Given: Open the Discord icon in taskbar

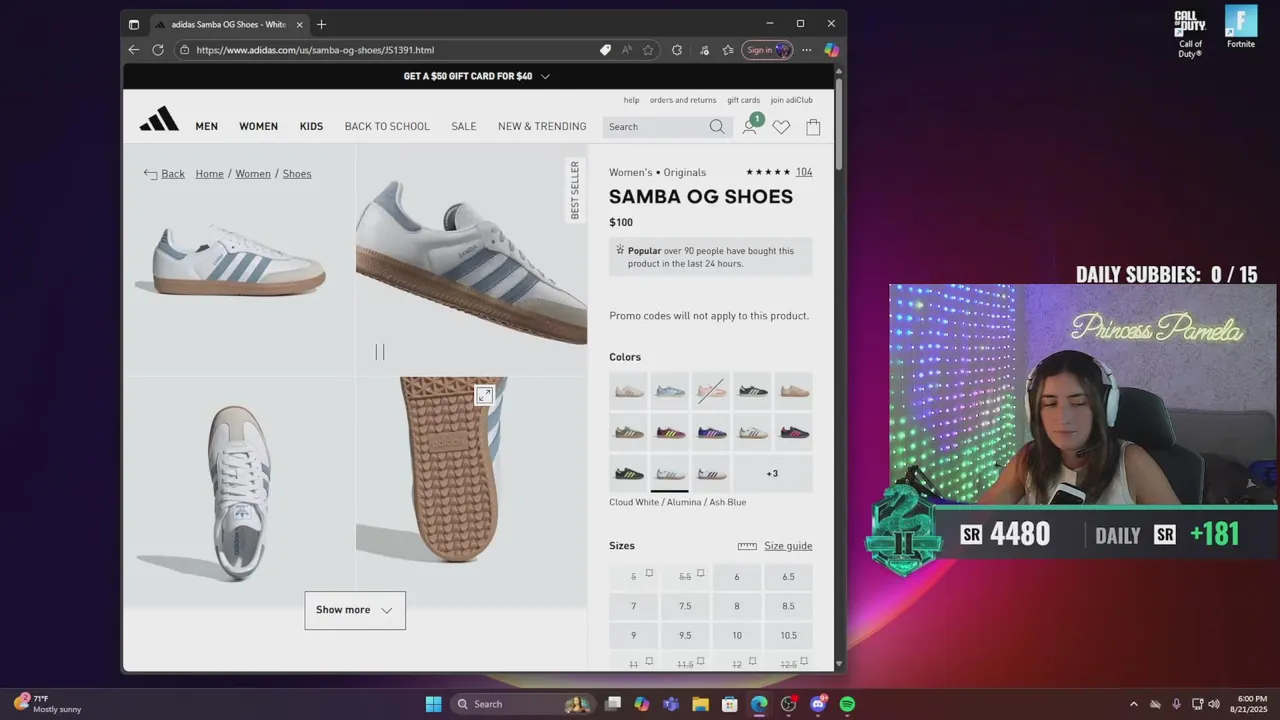Looking at the screenshot, I should pos(818,704).
